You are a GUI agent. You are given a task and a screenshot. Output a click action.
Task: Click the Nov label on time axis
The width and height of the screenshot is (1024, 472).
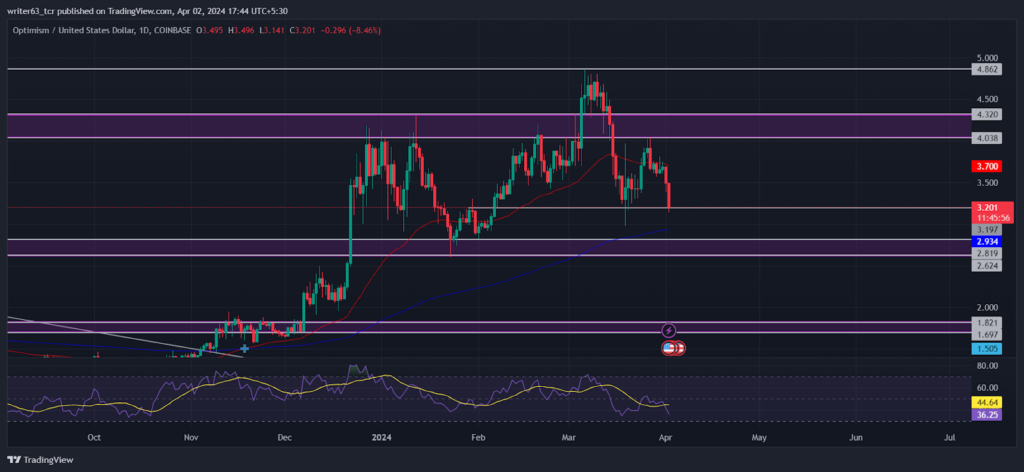click(190, 437)
